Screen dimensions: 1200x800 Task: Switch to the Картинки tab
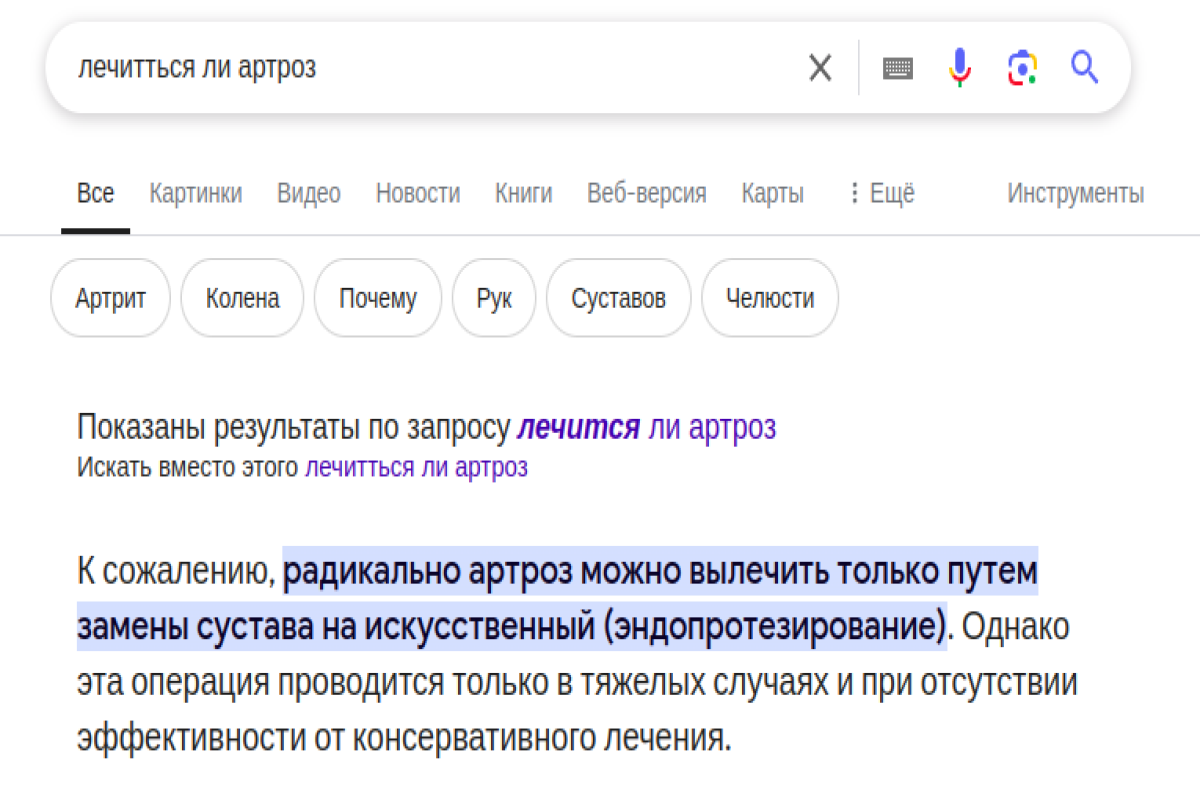click(x=196, y=193)
